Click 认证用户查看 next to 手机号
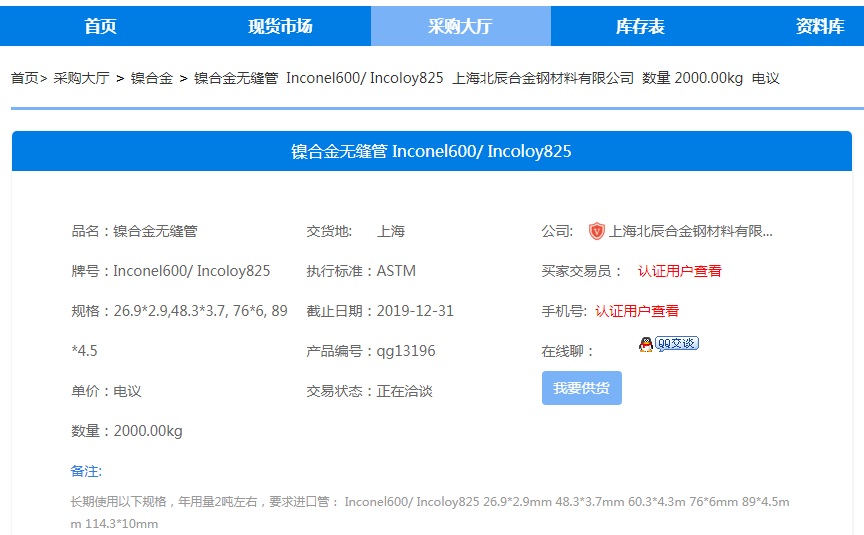Image resolution: width=864 pixels, height=535 pixels. pos(636,311)
